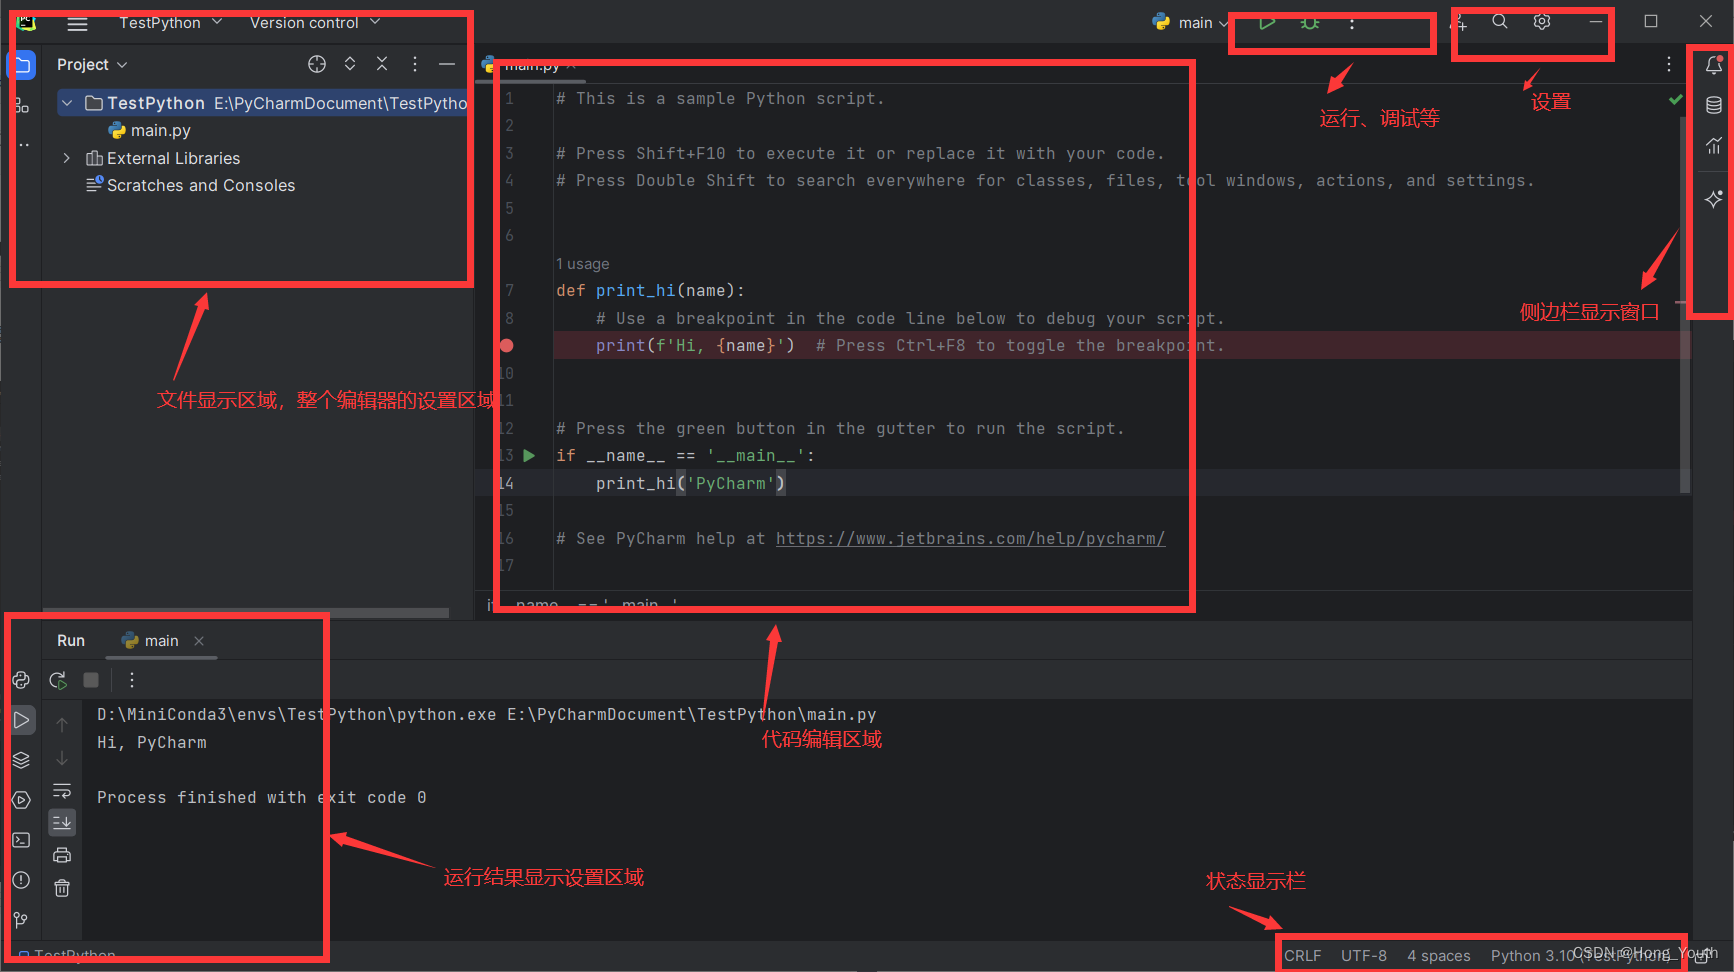This screenshot has width=1734, height=972.
Task: Click 'Process finished with exit code 0'
Action: (262, 798)
